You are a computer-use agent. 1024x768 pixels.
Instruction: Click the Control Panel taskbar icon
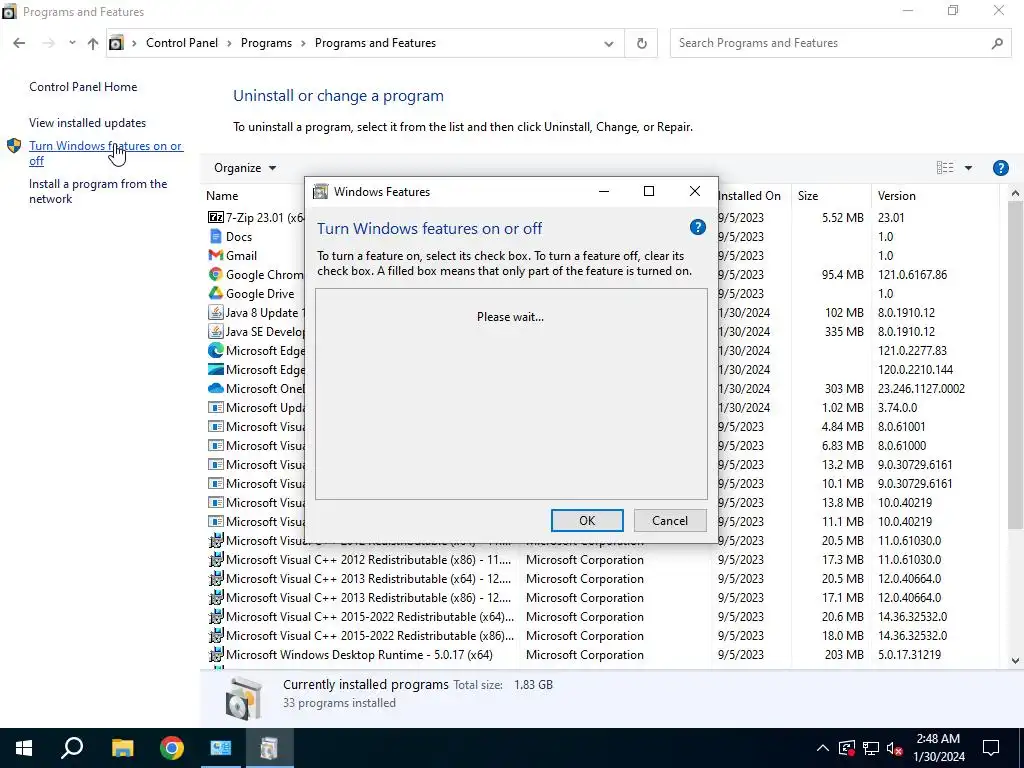tap(221, 748)
